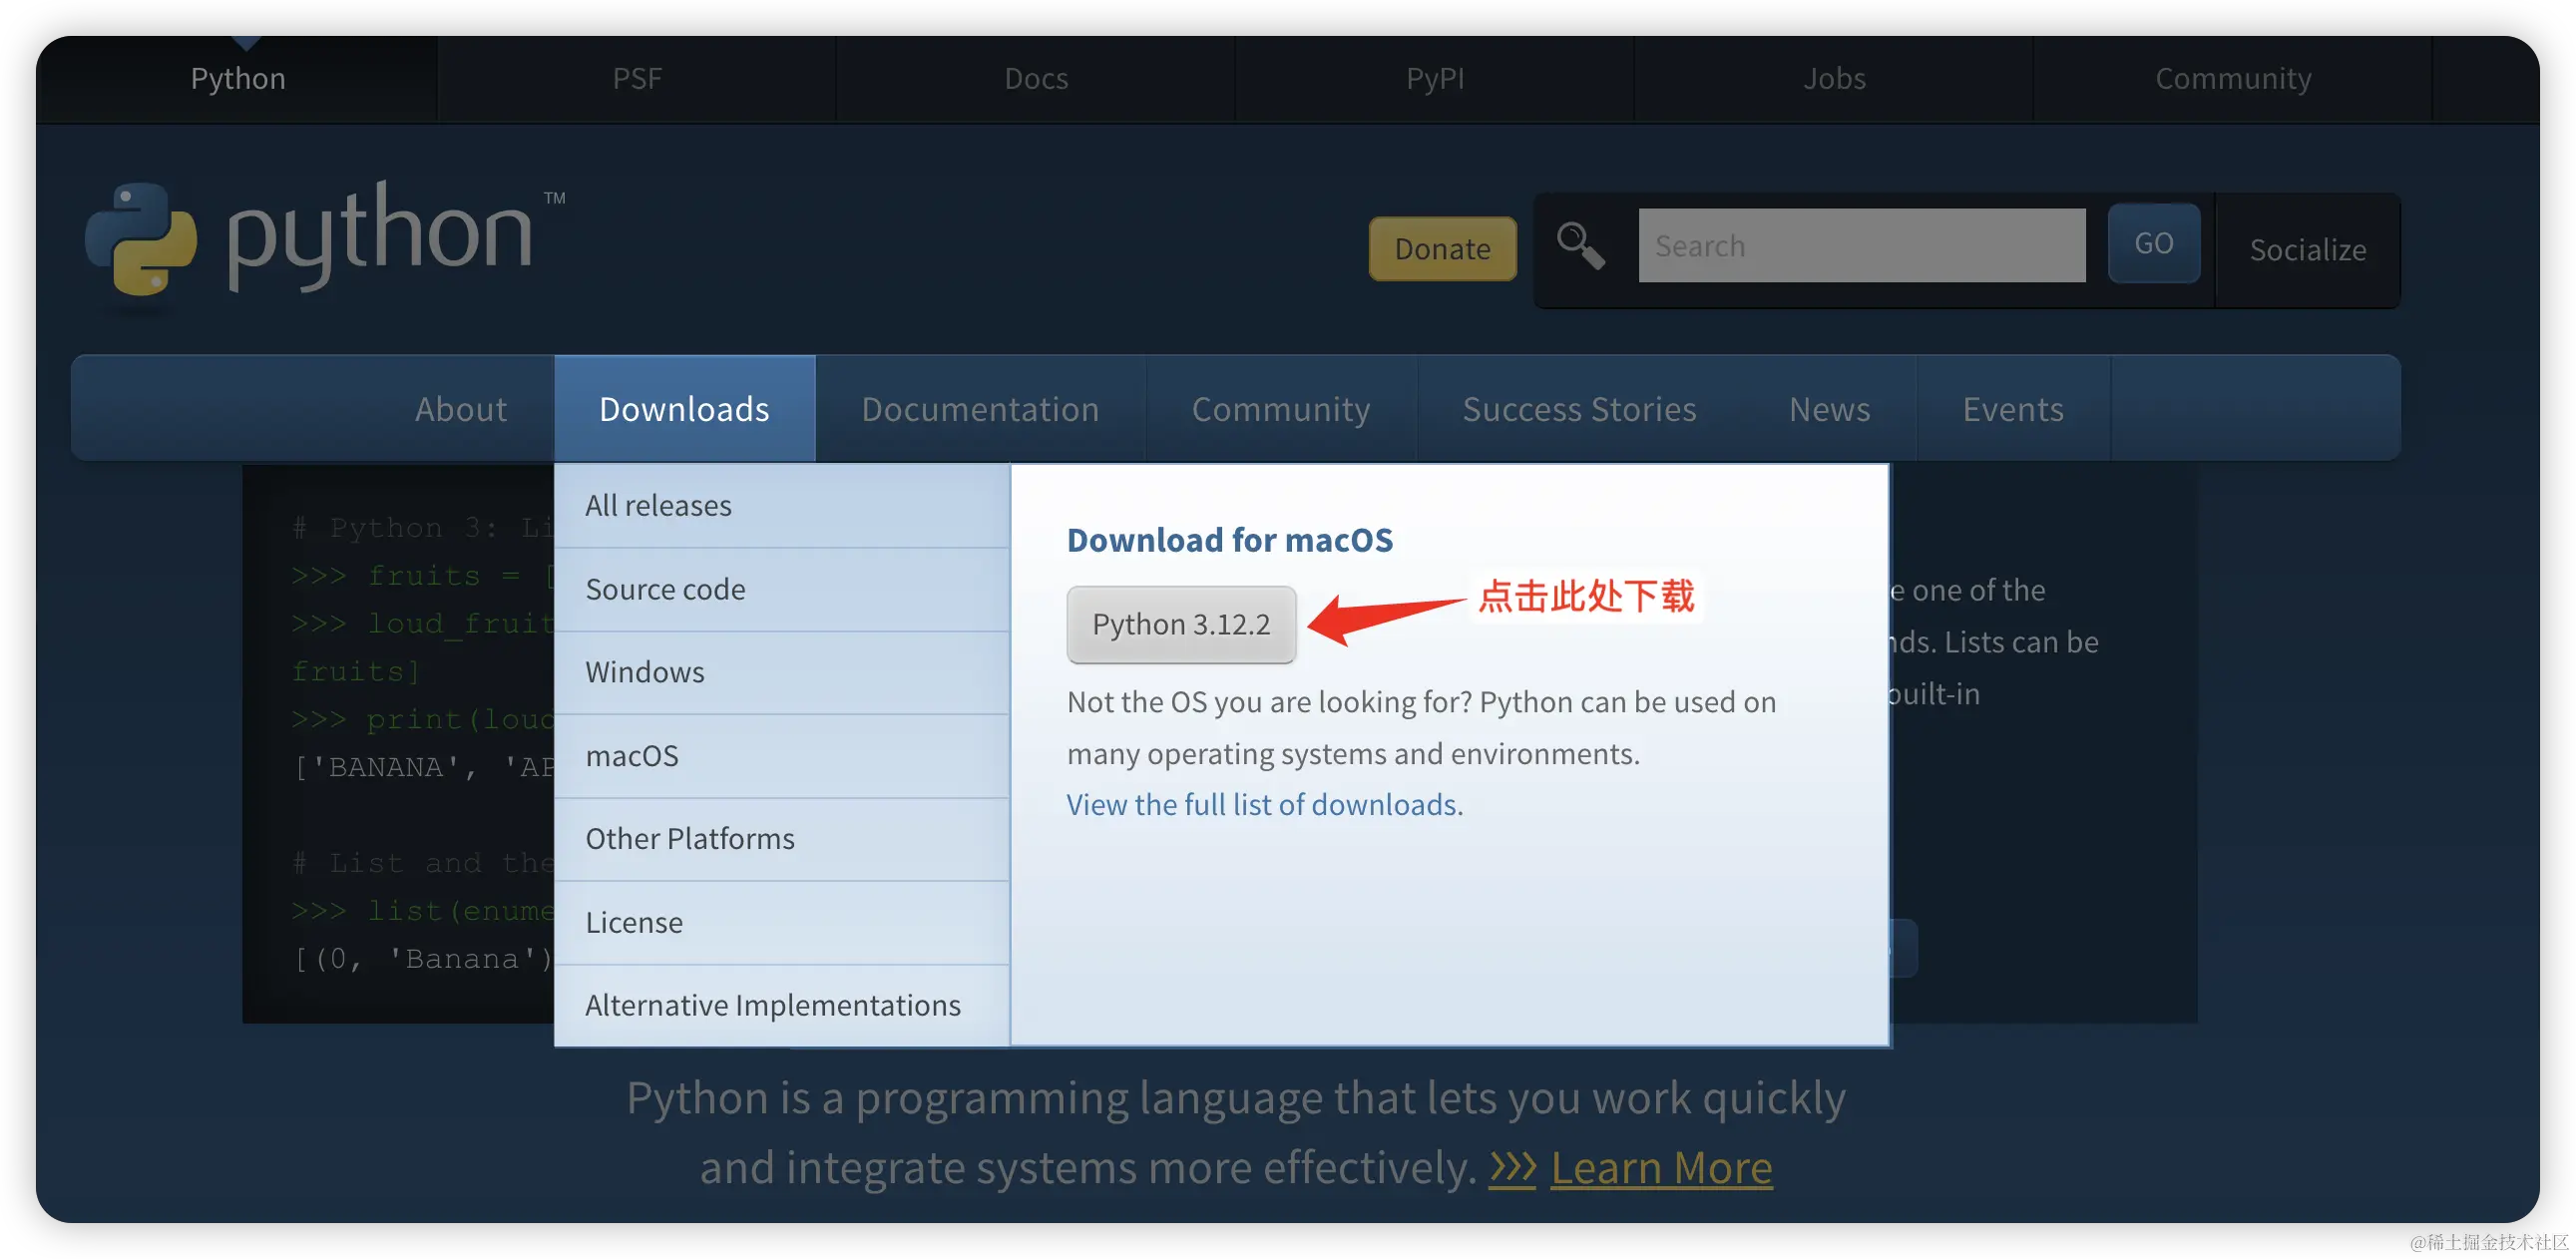This screenshot has width=2576, height=1259.
Task: Open Community in the top bar
Action: [2233, 78]
